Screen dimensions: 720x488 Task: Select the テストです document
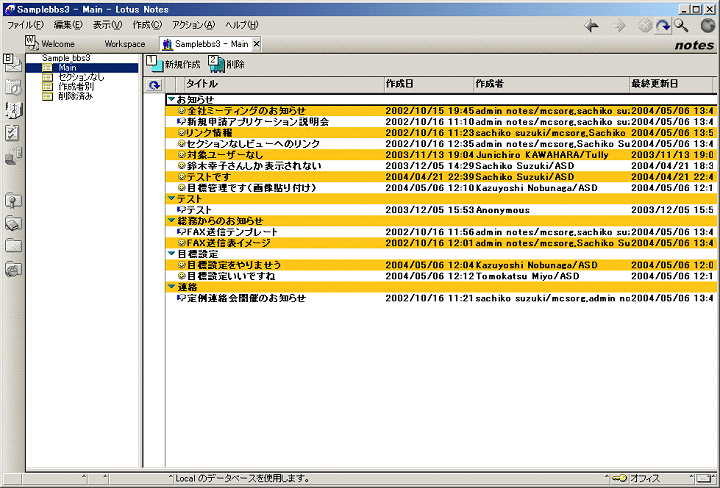point(441,177)
